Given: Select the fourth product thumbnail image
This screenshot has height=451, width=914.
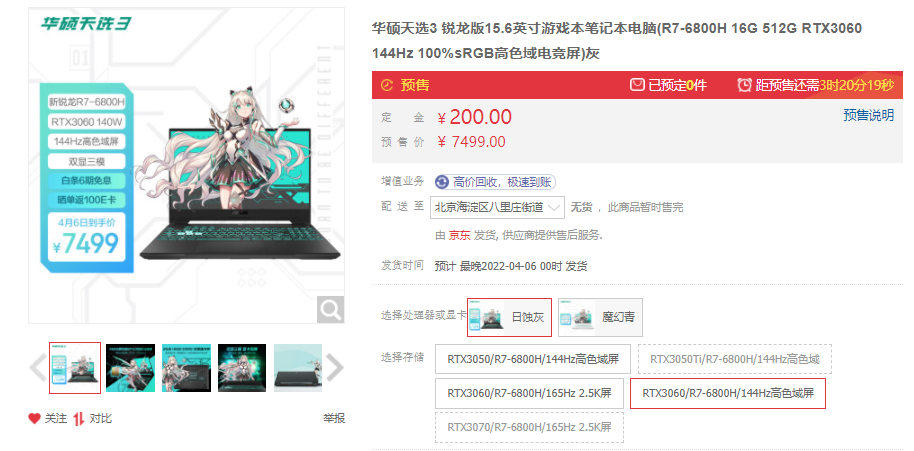Looking at the screenshot, I should tap(242, 368).
